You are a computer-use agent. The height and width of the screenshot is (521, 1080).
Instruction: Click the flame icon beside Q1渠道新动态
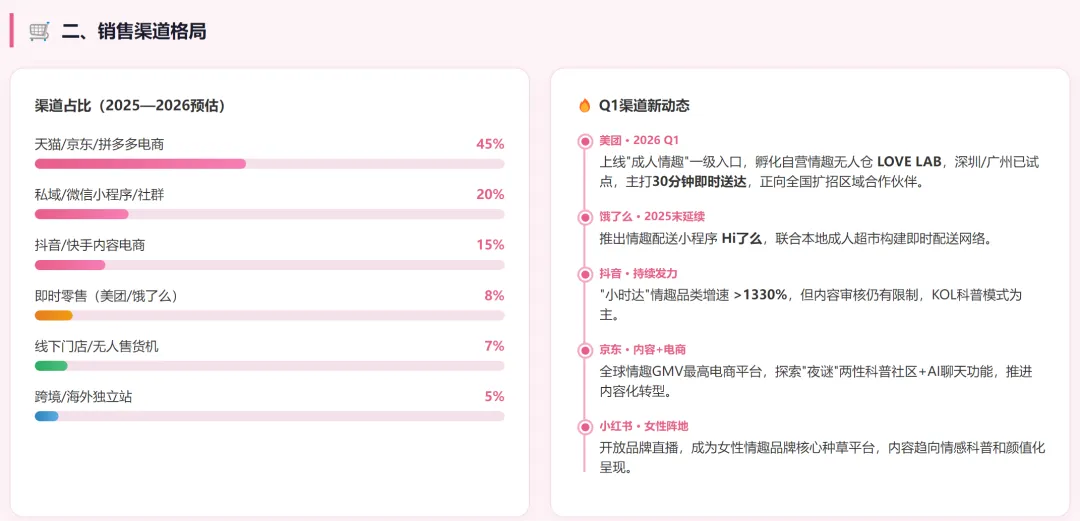click(x=585, y=105)
